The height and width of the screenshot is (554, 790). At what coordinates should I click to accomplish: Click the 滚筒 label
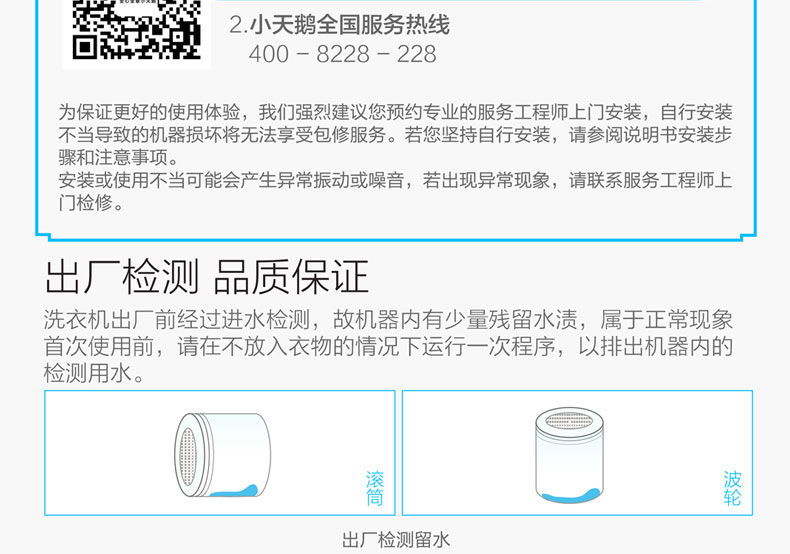[x=374, y=488]
